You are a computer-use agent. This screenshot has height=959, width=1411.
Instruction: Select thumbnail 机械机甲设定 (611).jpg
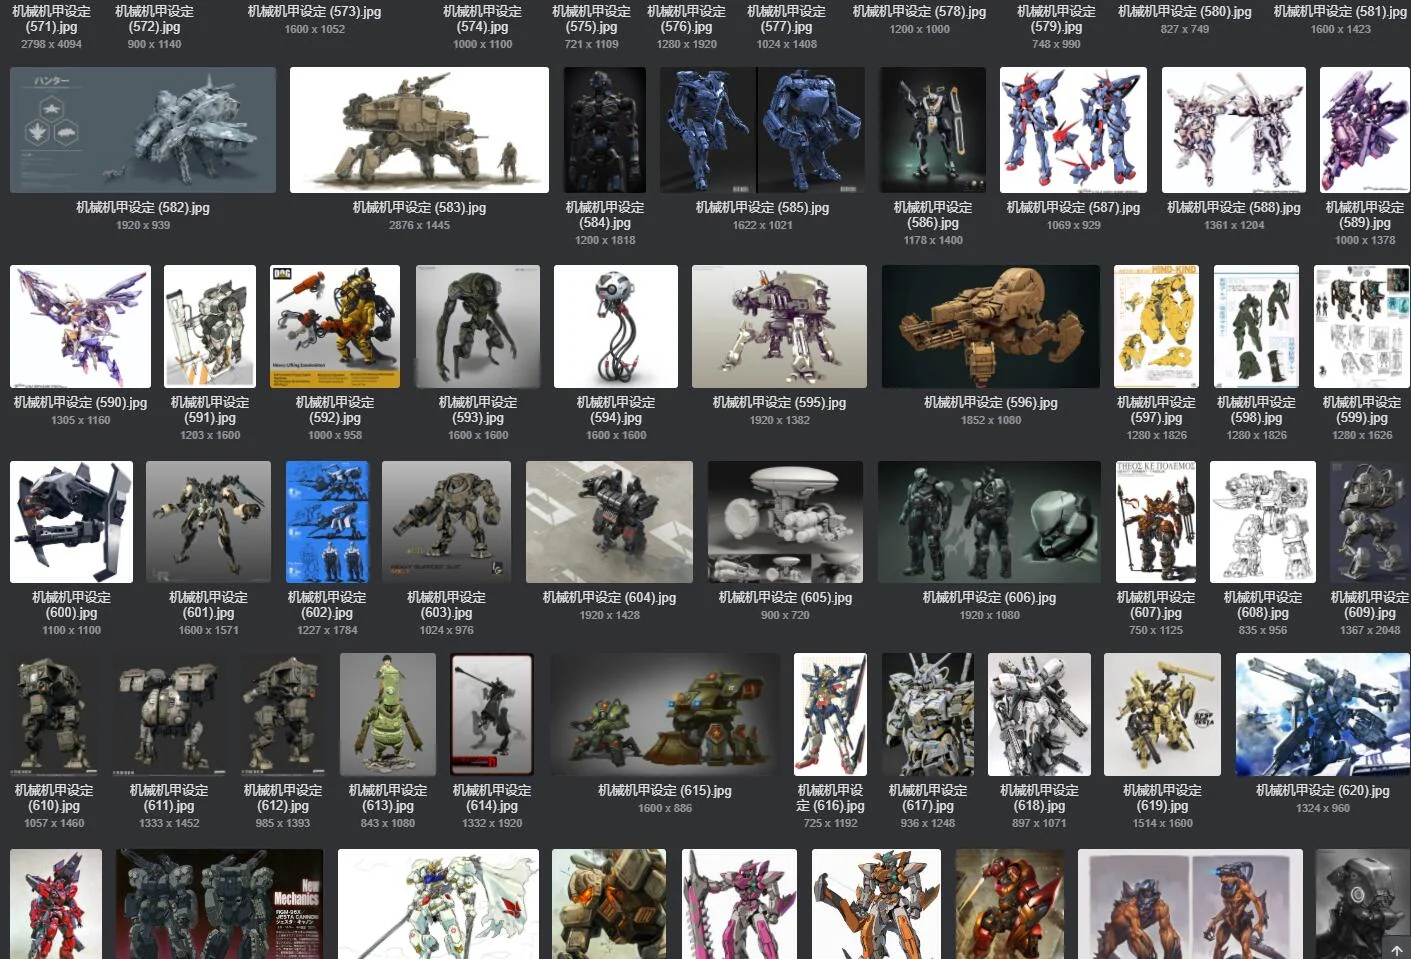coord(169,715)
